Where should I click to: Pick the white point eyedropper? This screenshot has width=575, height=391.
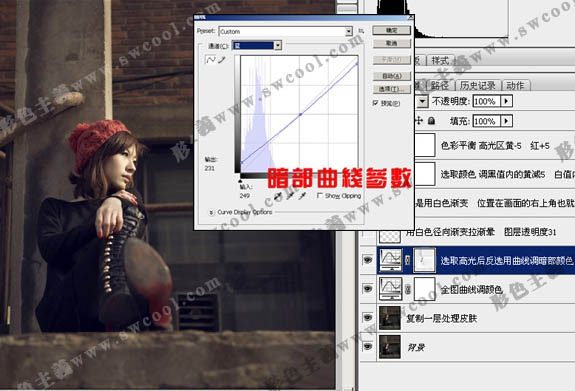point(302,196)
